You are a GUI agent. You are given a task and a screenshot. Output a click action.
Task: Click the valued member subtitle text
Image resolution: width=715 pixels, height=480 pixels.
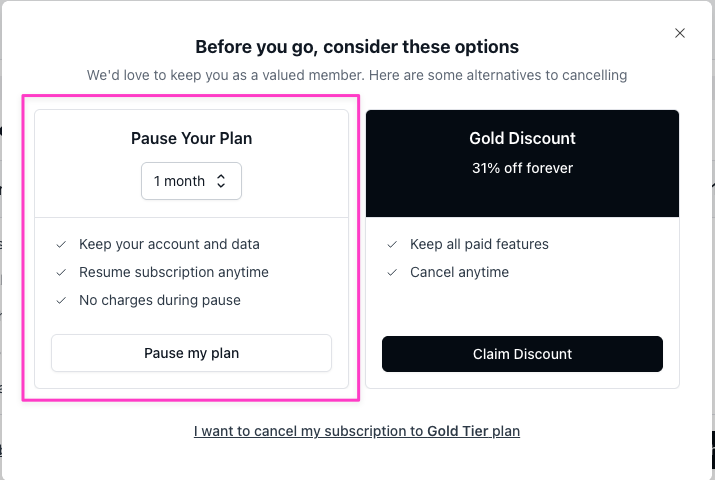click(x=357, y=75)
